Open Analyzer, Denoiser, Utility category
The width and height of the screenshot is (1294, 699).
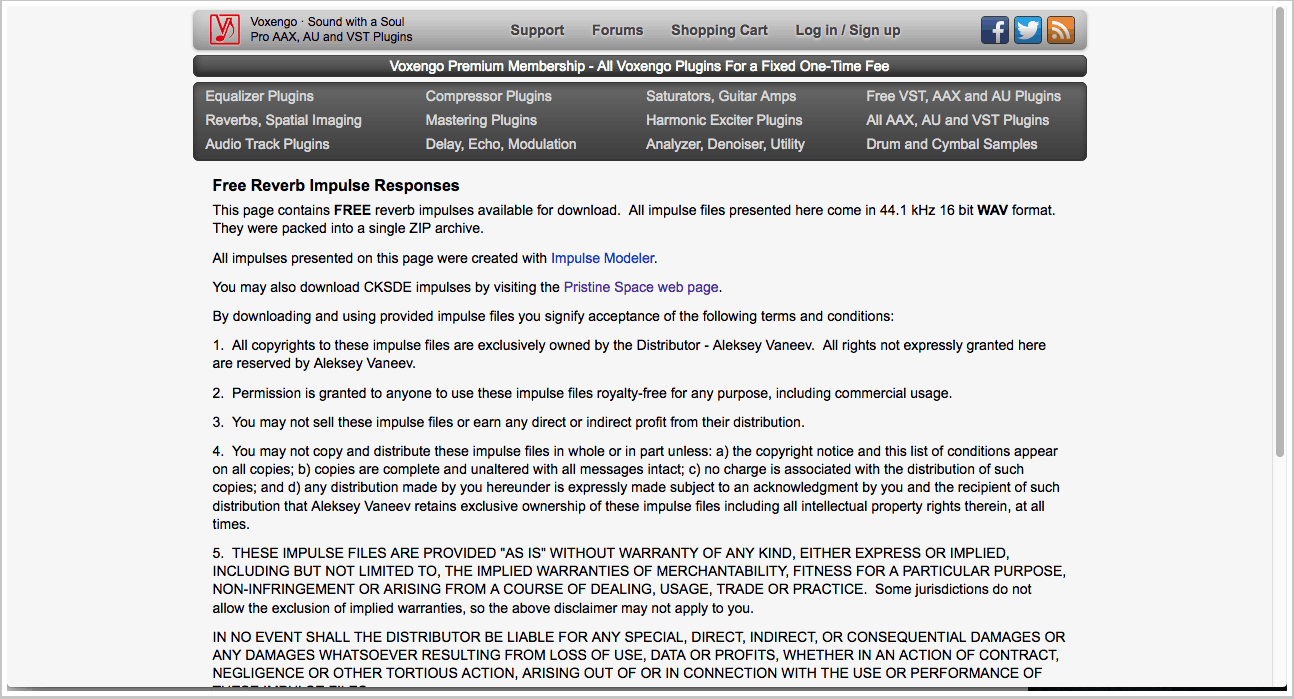(x=725, y=144)
